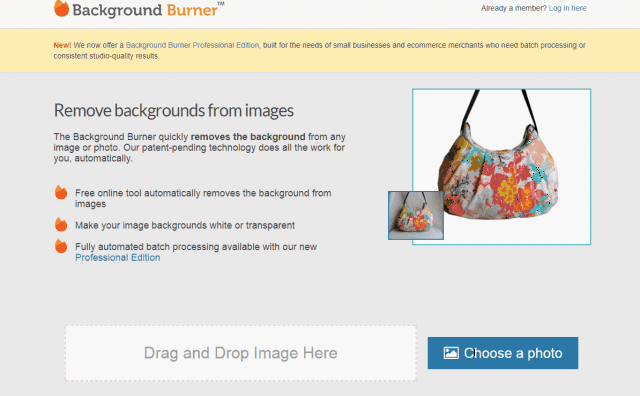Click the Drag and Drop Image Here zone
640x396 pixels.
click(x=241, y=353)
